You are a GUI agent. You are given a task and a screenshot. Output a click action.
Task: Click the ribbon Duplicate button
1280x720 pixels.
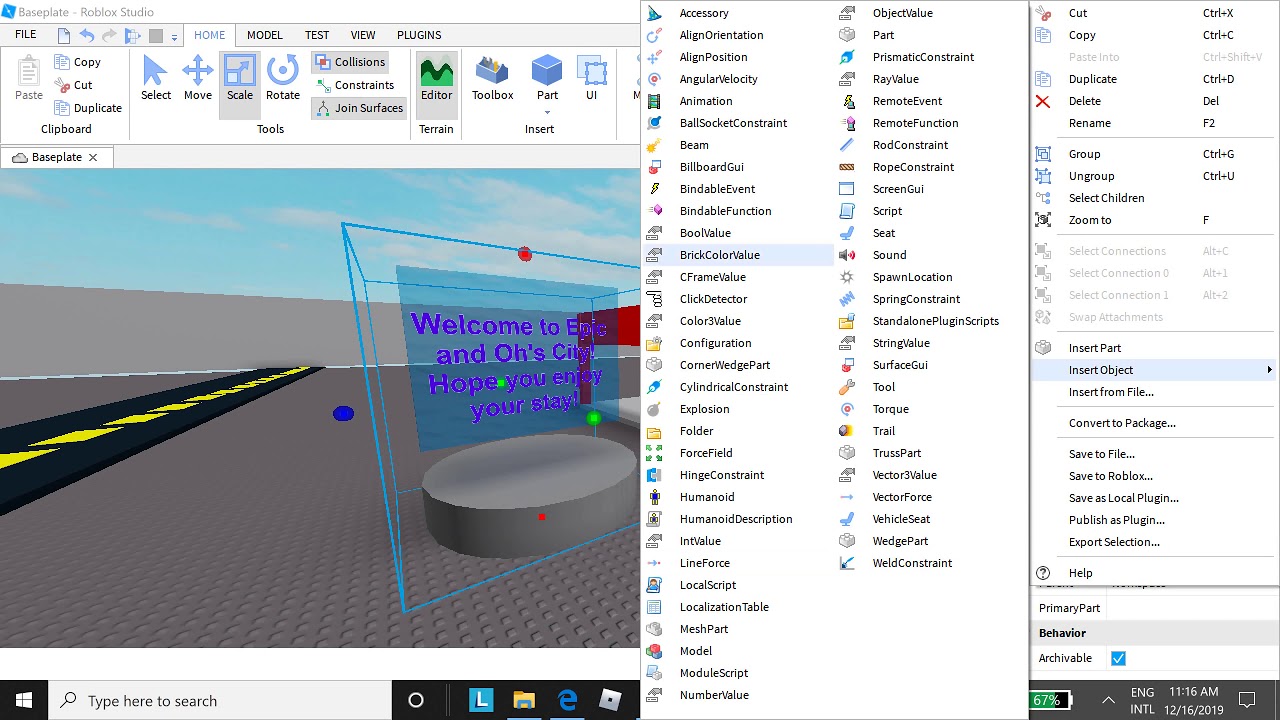pyautogui.click(x=88, y=108)
